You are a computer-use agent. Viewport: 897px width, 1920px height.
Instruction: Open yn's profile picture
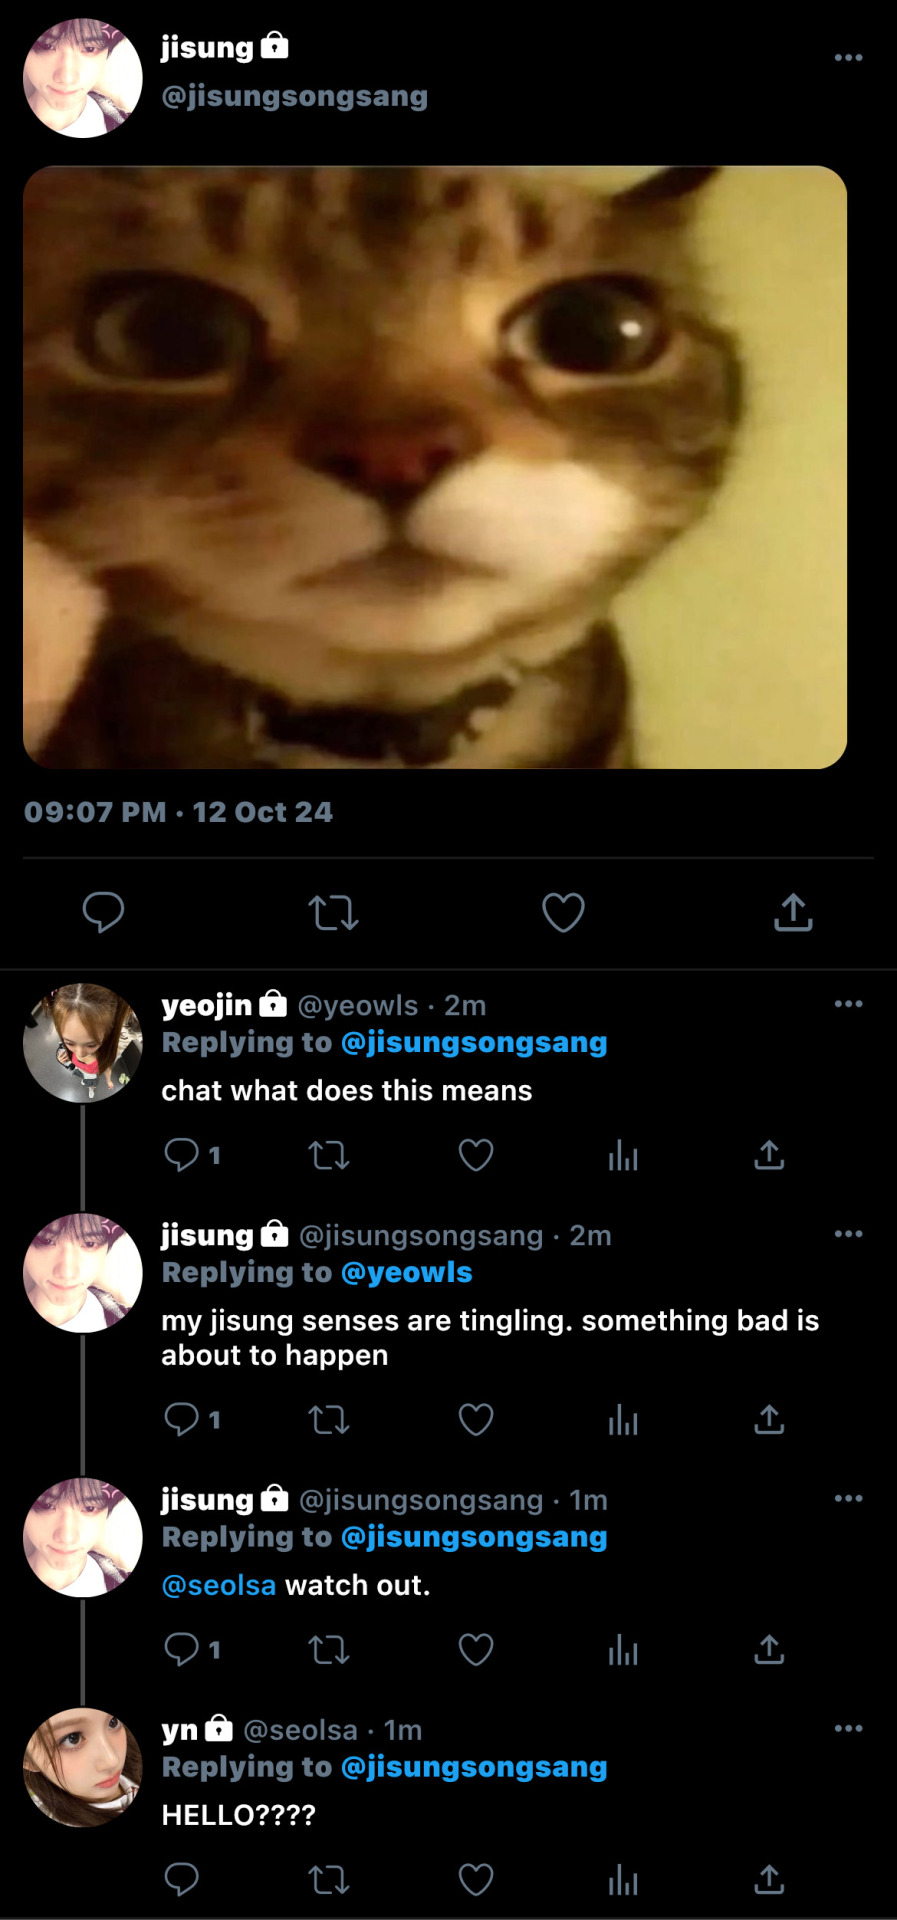click(83, 1767)
